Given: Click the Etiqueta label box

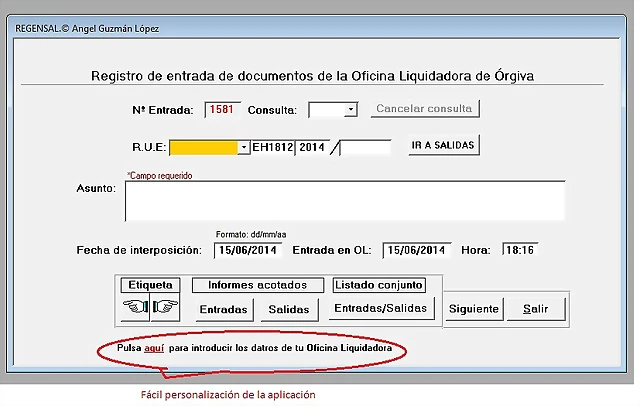Looking at the screenshot, I should pyautogui.click(x=150, y=285).
